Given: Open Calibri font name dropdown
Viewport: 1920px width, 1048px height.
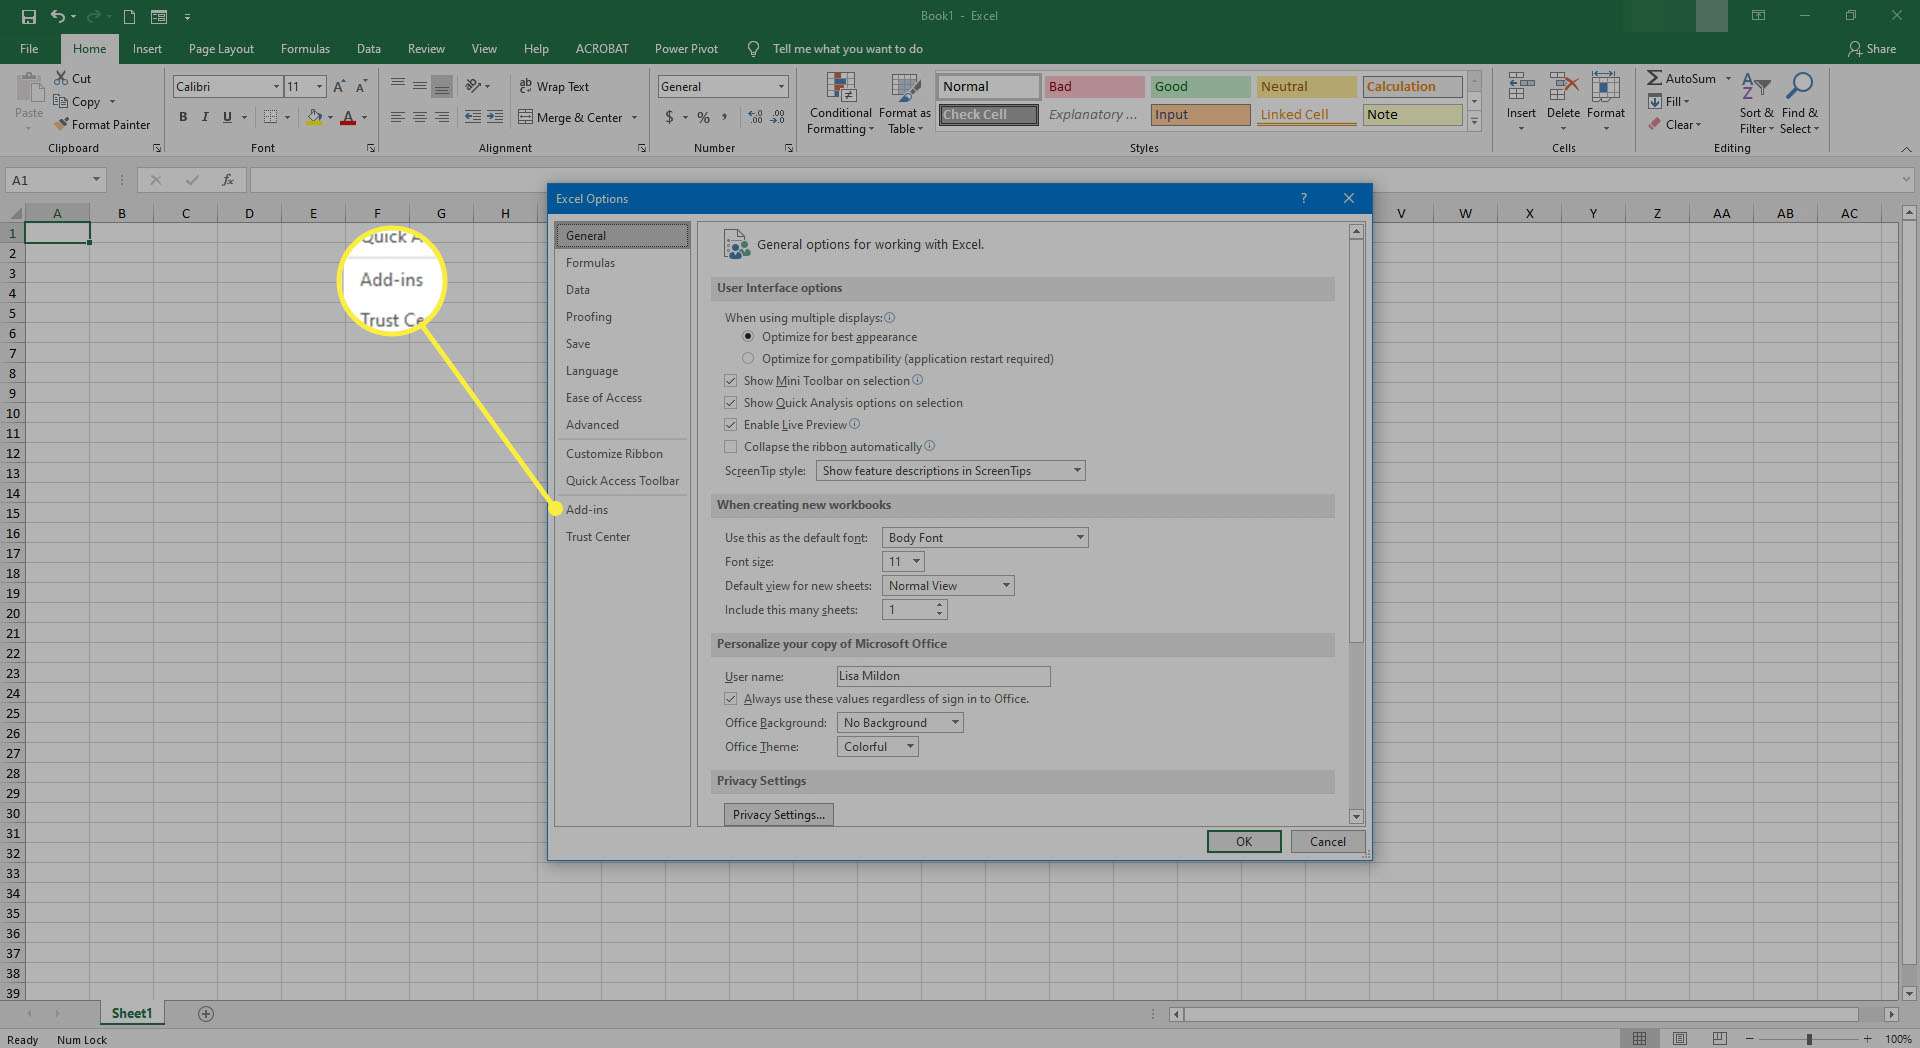Looking at the screenshot, I should click(277, 87).
